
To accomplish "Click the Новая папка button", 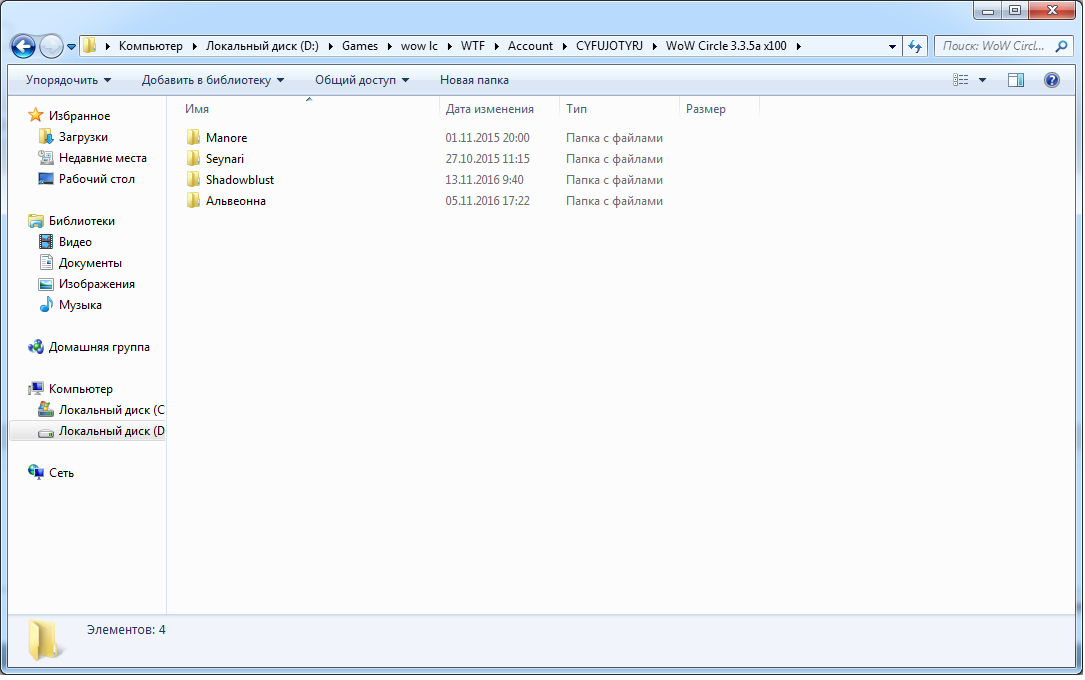I will (474, 80).
